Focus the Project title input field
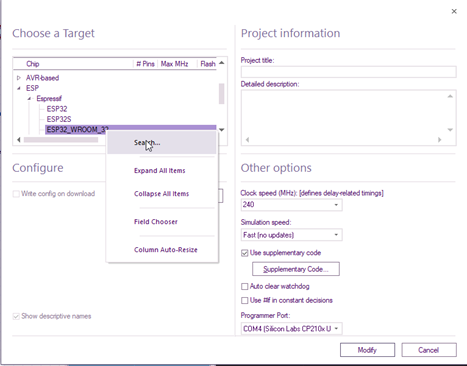The height and width of the screenshot is (366, 467). 348,72
